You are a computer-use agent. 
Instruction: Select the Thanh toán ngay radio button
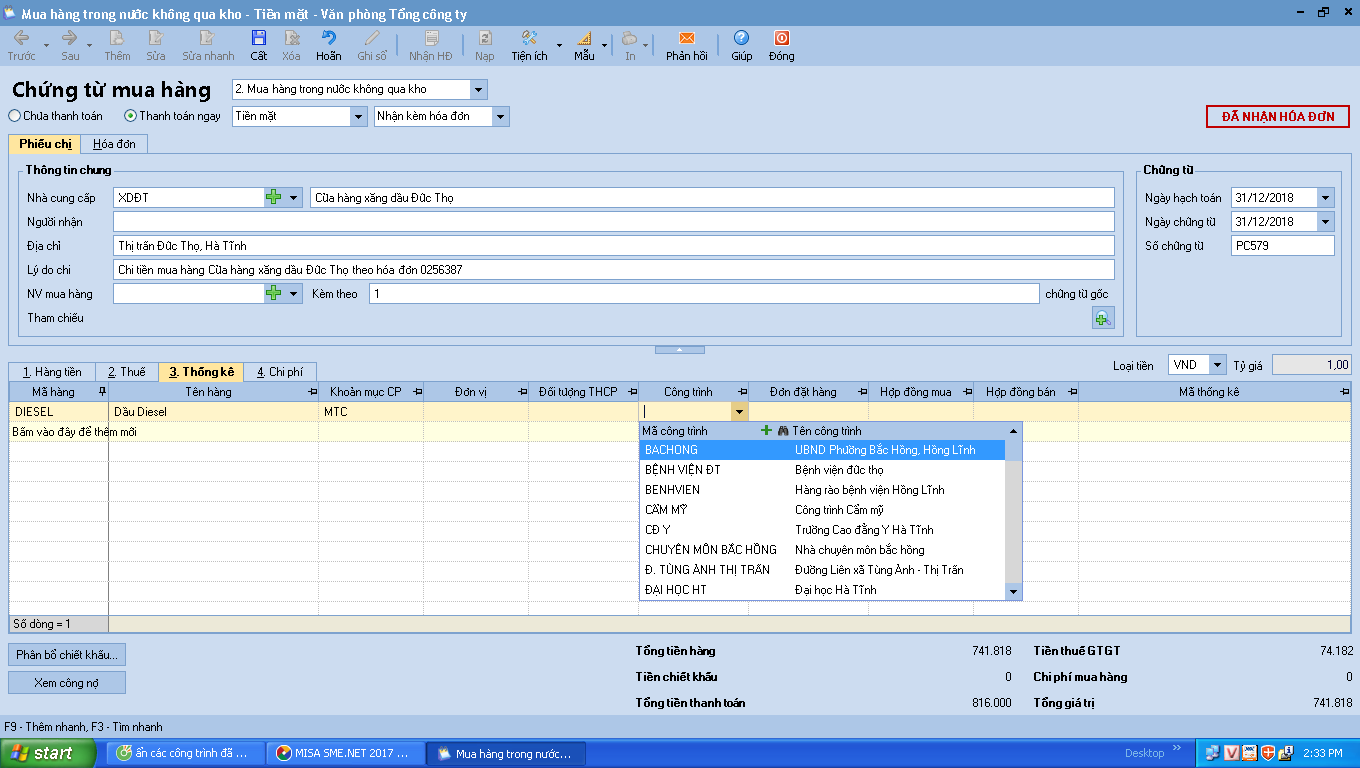tap(131, 116)
